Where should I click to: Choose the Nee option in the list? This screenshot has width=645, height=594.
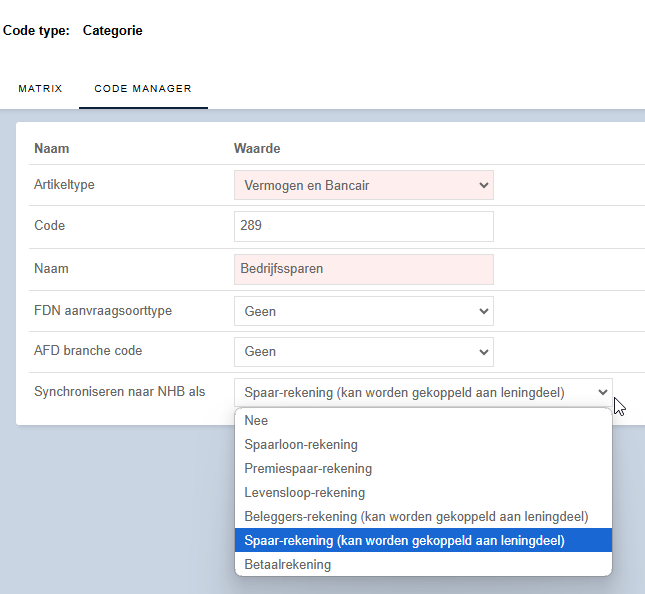[x=423, y=420]
